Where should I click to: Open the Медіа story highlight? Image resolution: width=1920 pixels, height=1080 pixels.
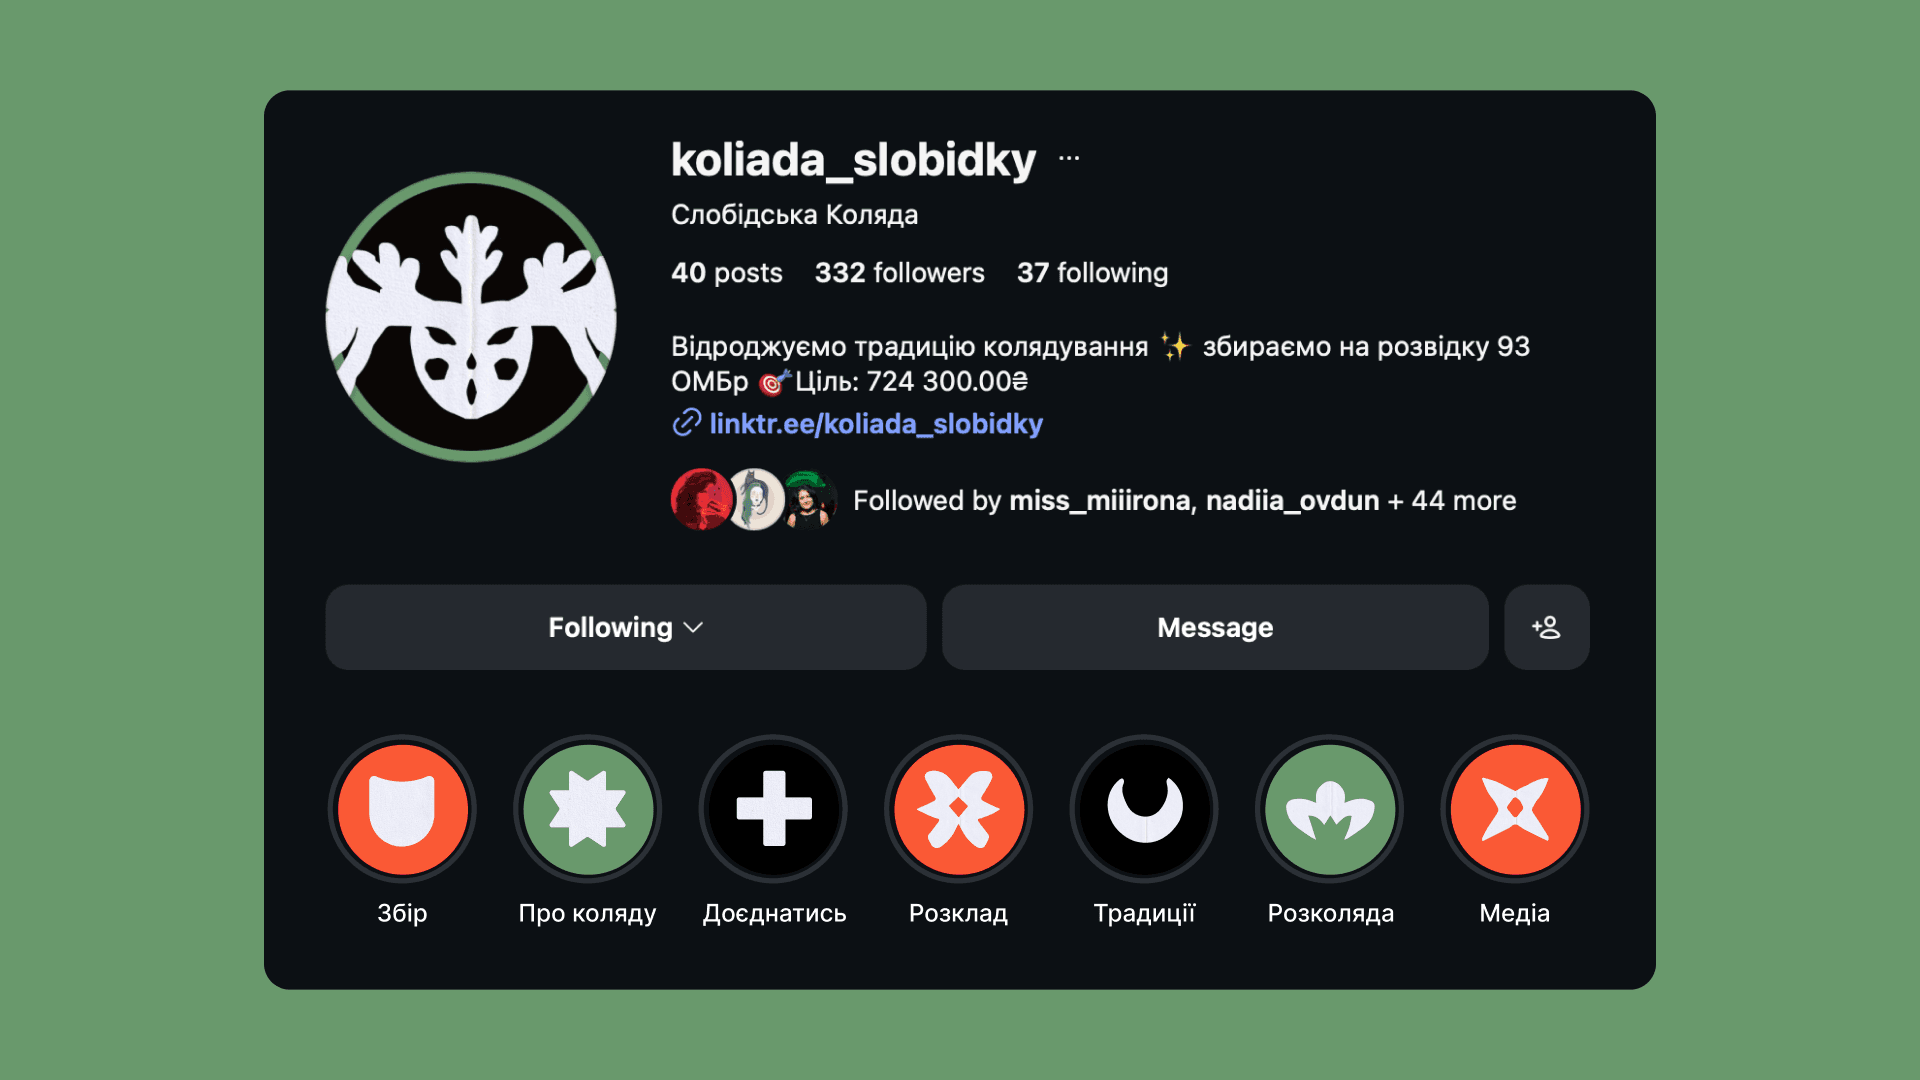pyautogui.click(x=1515, y=809)
